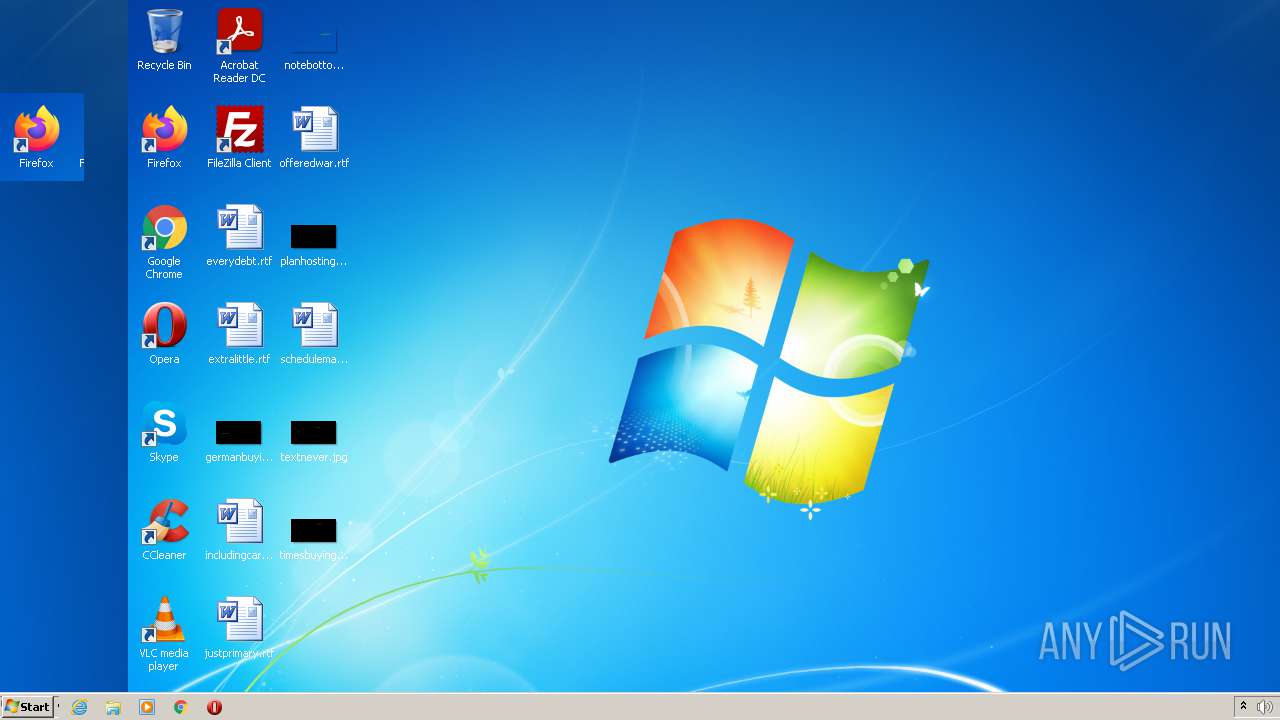Image resolution: width=1280 pixels, height=720 pixels.
Task: Open the volume control in tray
Action: tap(1264, 707)
